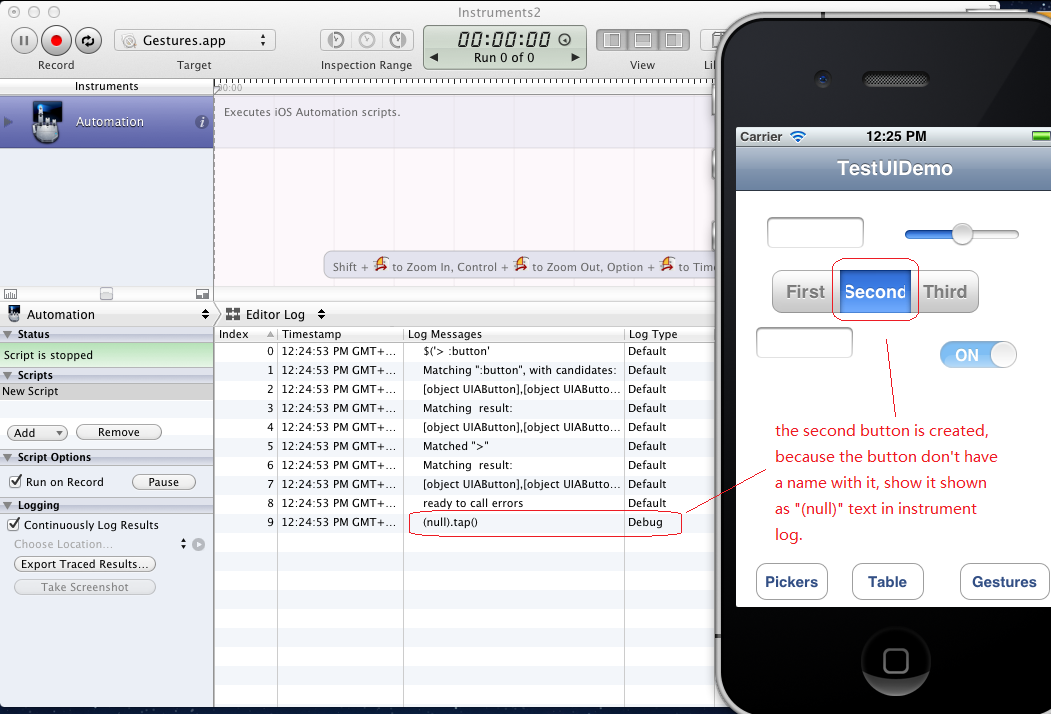Viewport: 1051px width, 714px height.
Task: Click the bar-graph icon below Instruments list
Action: click(x=11, y=294)
